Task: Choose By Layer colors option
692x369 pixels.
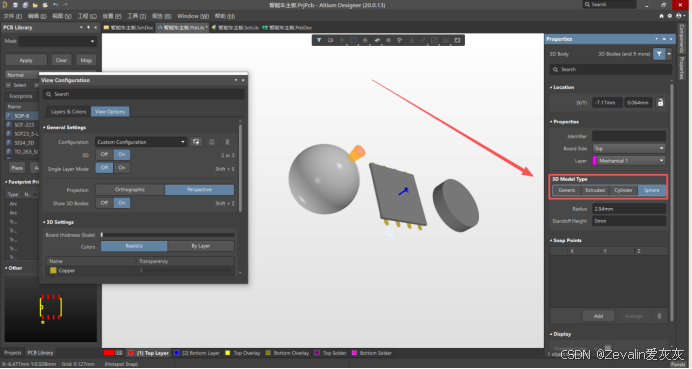Action: (x=201, y=246)
